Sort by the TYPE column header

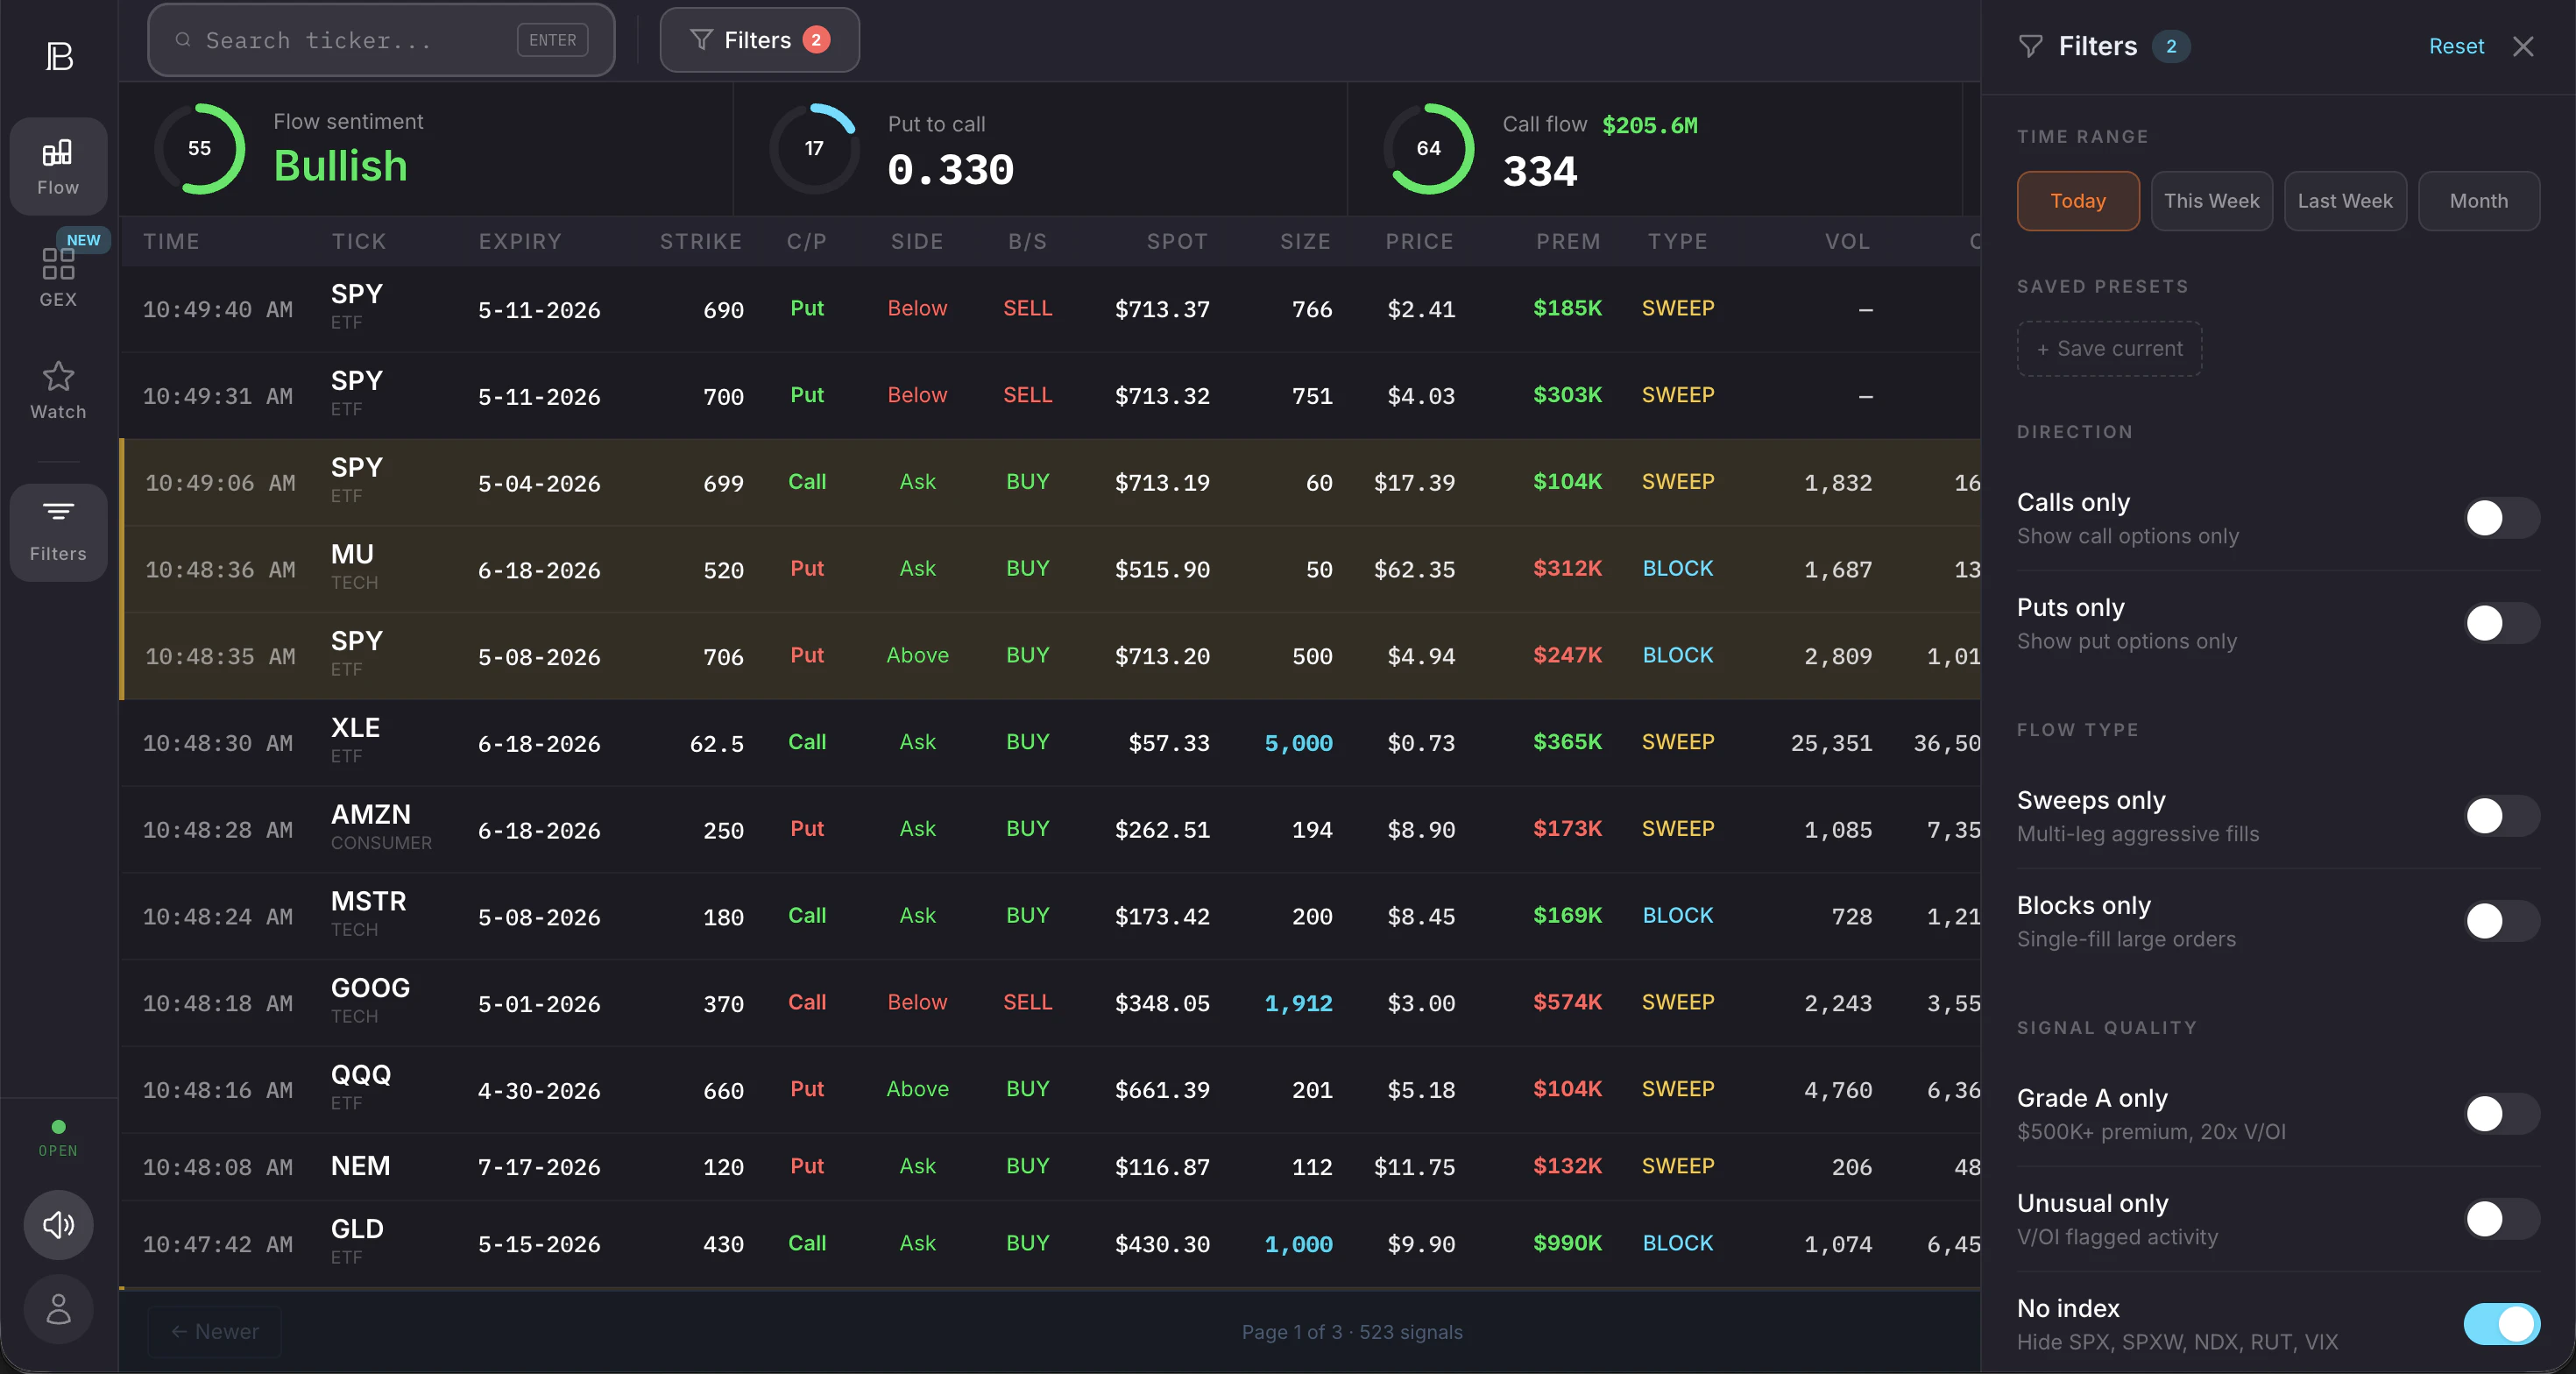point(1678,241)
